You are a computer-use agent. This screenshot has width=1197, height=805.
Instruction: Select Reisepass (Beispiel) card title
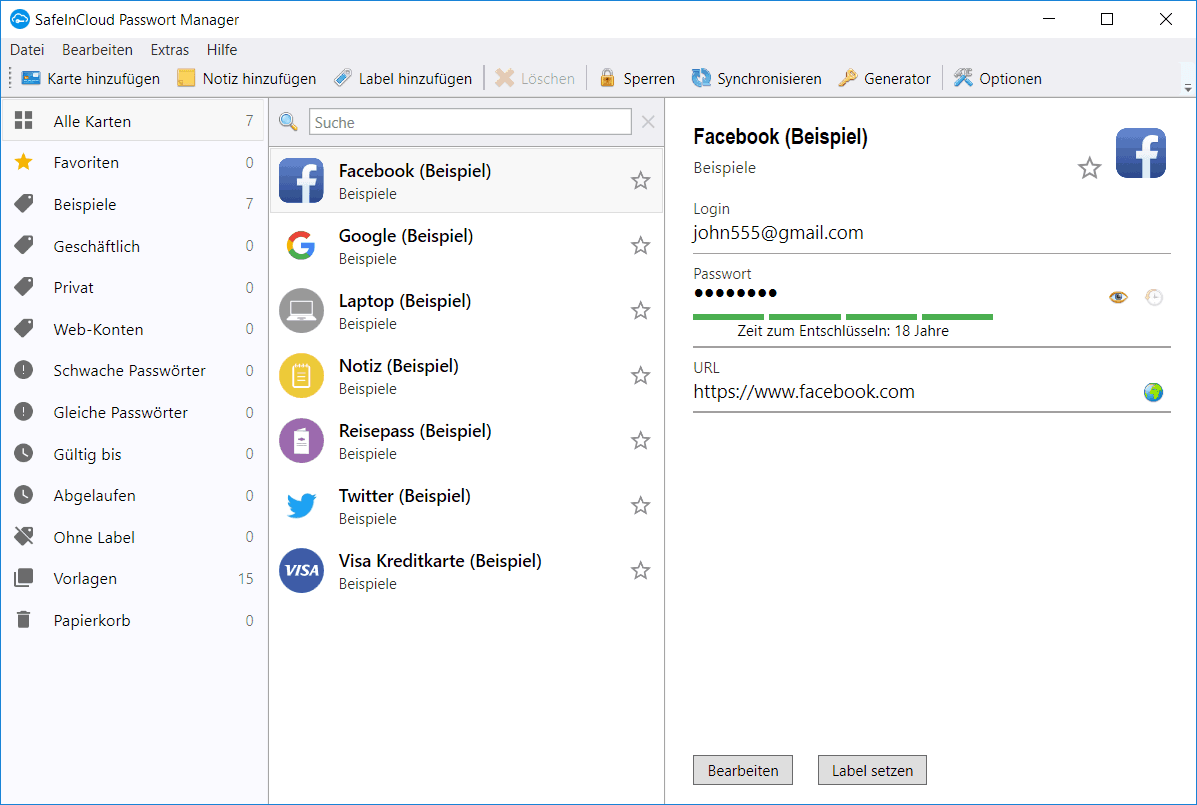click(415, 431)
